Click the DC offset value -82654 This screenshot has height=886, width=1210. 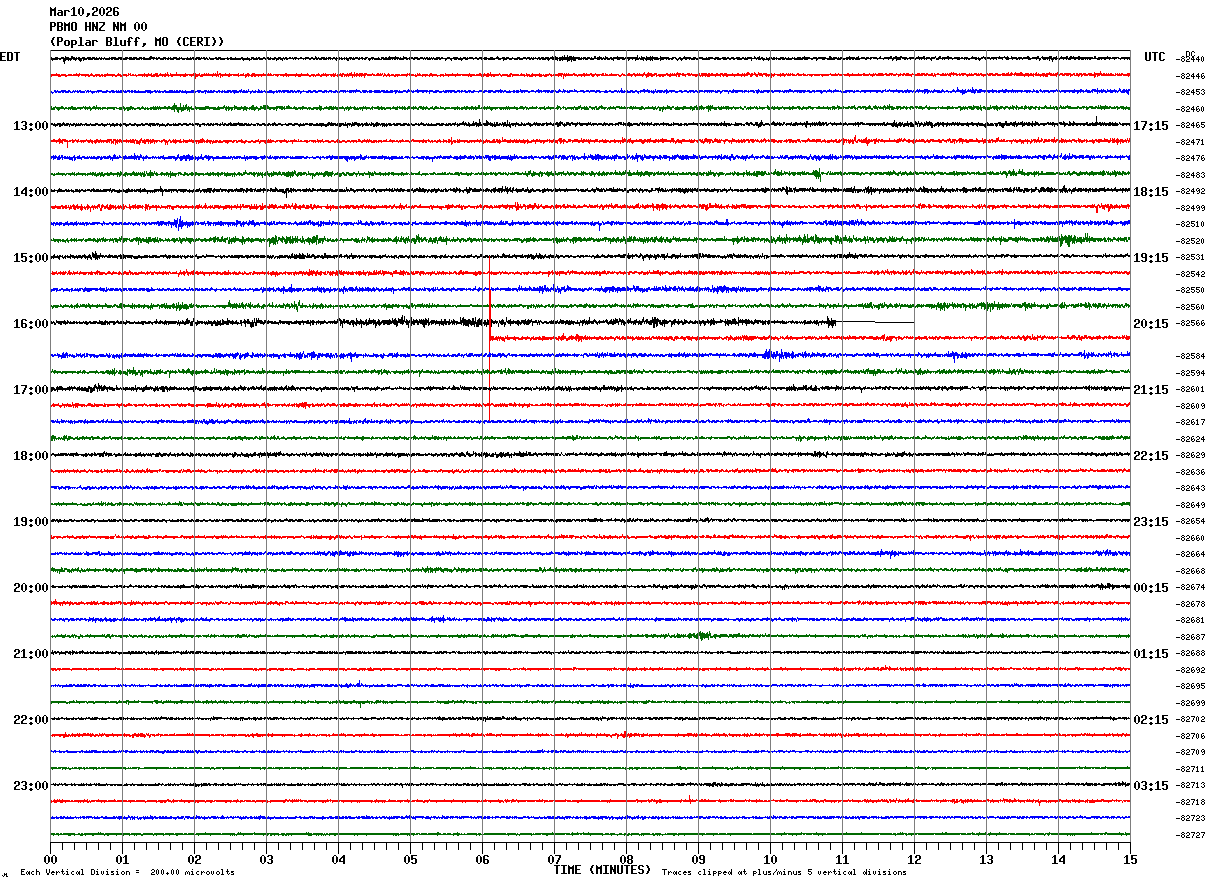pyautogui.click(x=1191, y=521)
